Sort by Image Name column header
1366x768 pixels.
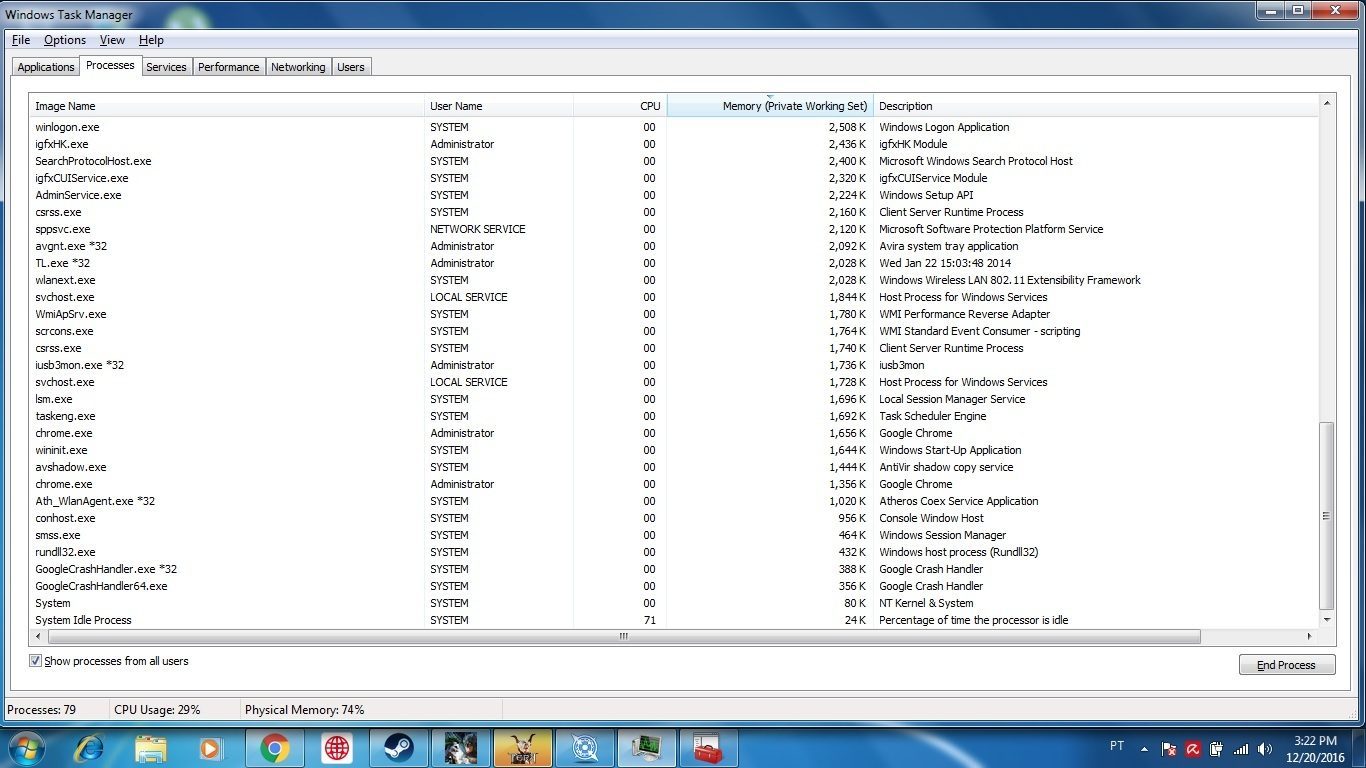(x=228, y=106)
